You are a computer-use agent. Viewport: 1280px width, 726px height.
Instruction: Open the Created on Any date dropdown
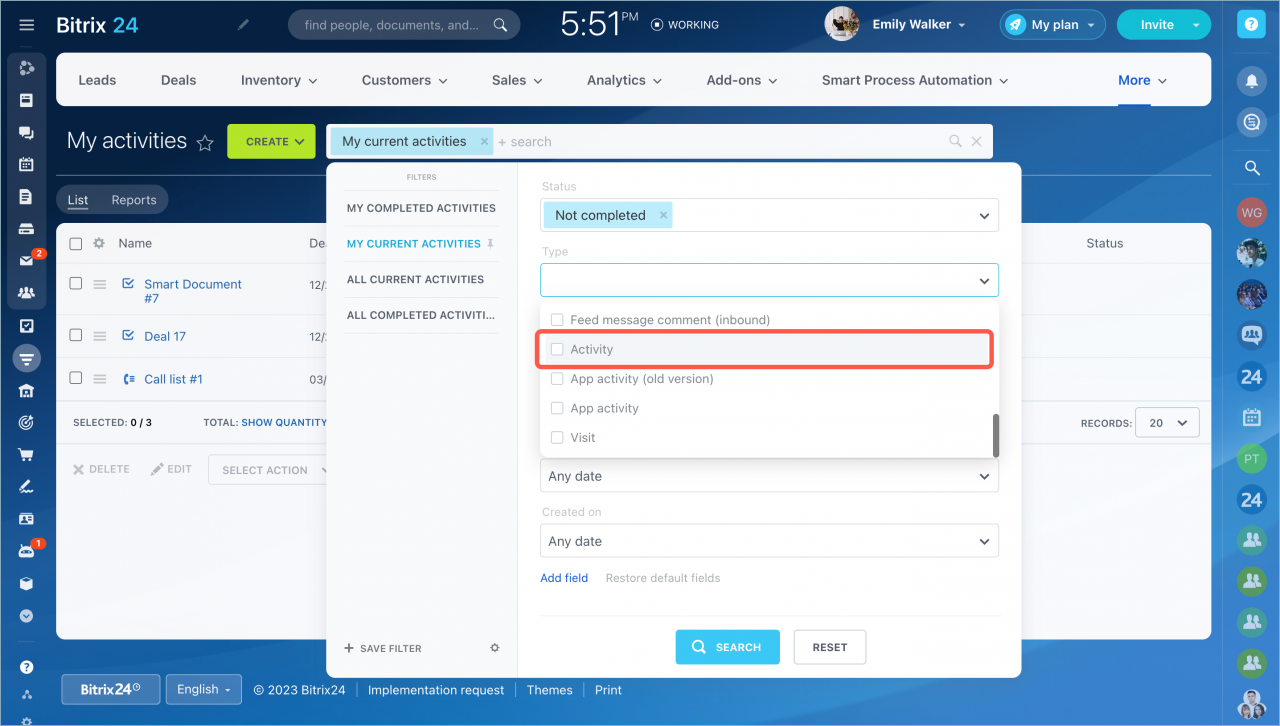click(x=769, y=541)
